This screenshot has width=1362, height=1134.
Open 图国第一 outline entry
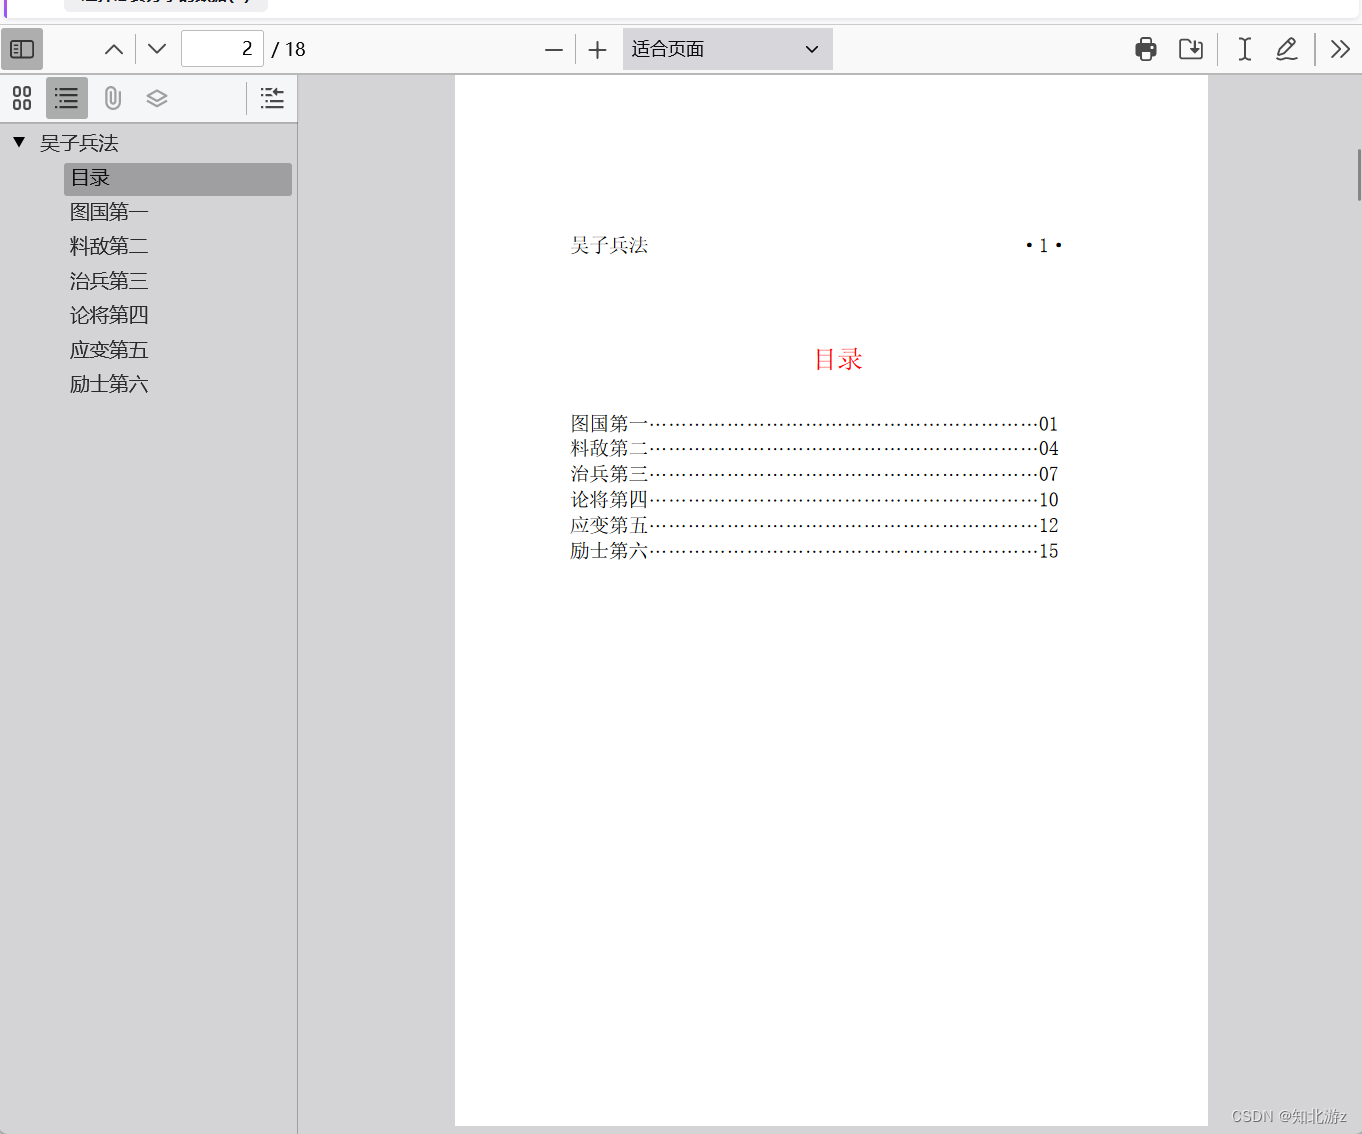click(x=109, y=212)
